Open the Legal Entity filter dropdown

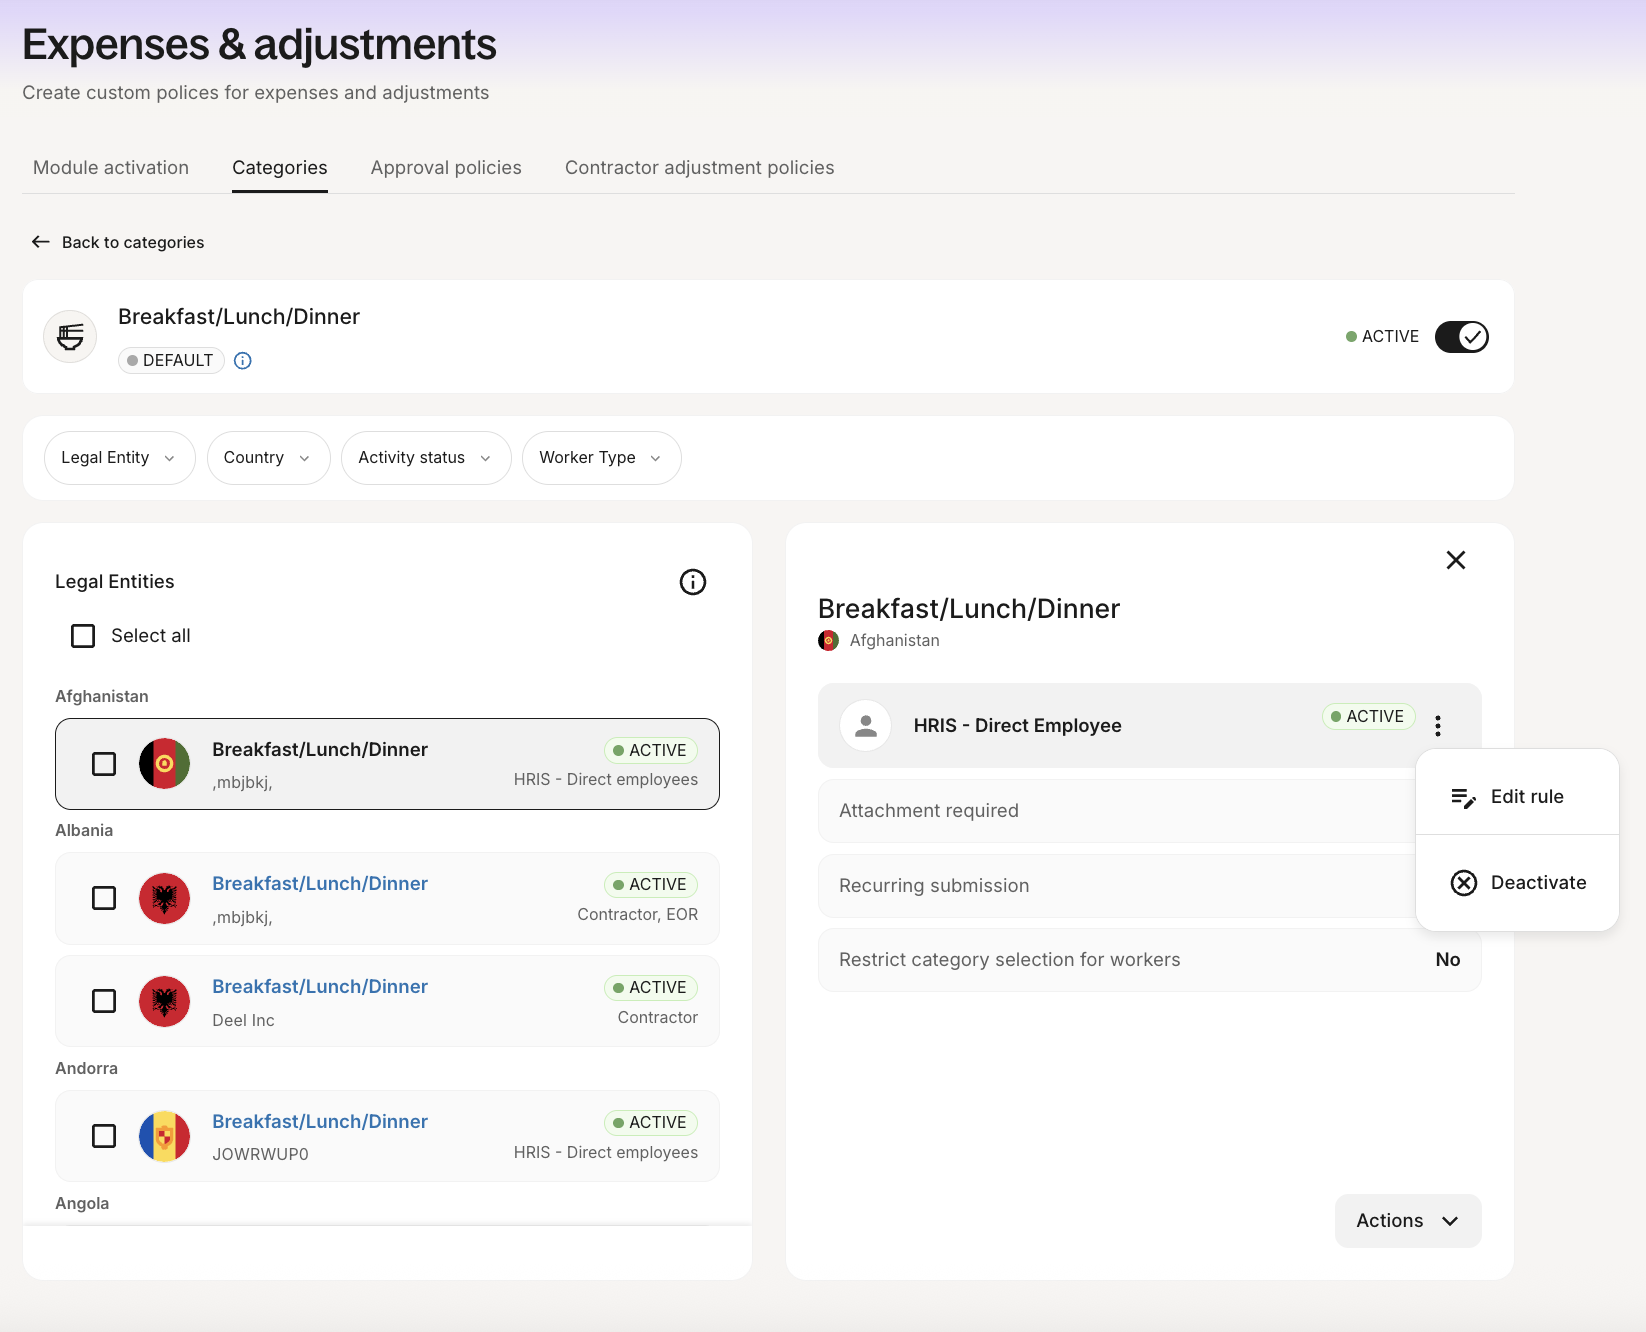point(120,458)
